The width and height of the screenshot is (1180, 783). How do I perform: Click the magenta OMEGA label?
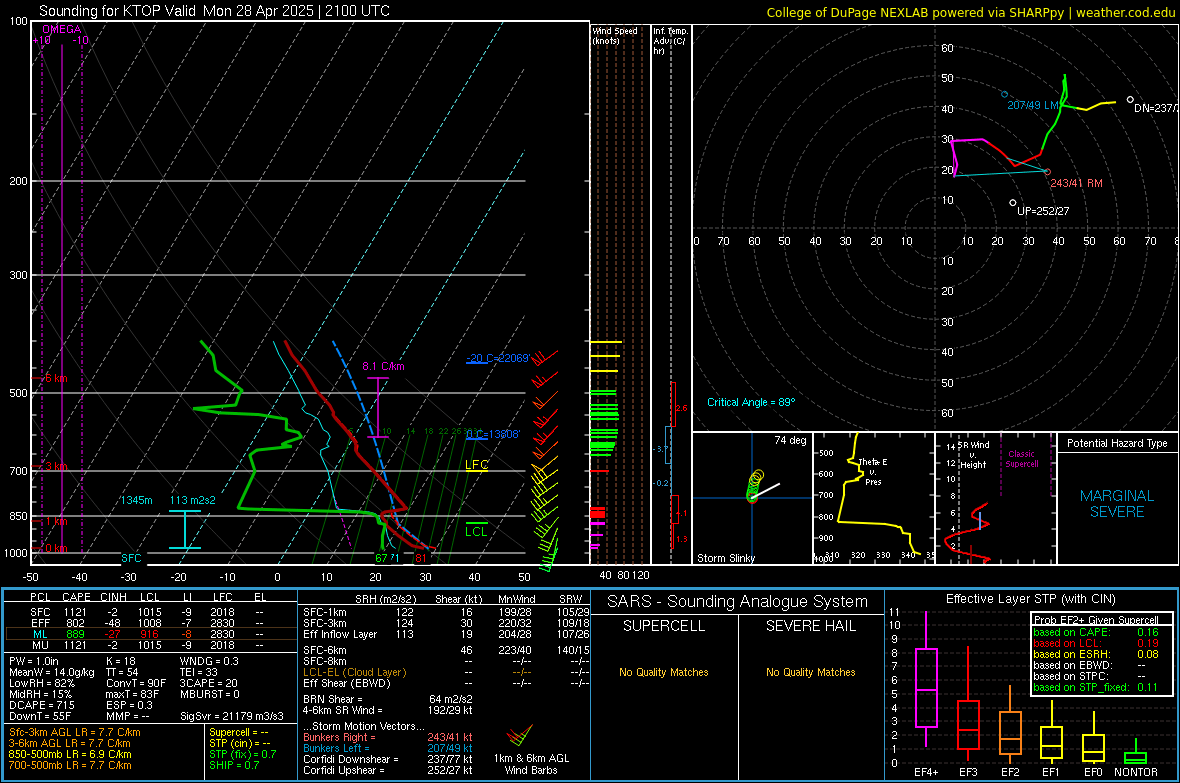coord(62,29)
